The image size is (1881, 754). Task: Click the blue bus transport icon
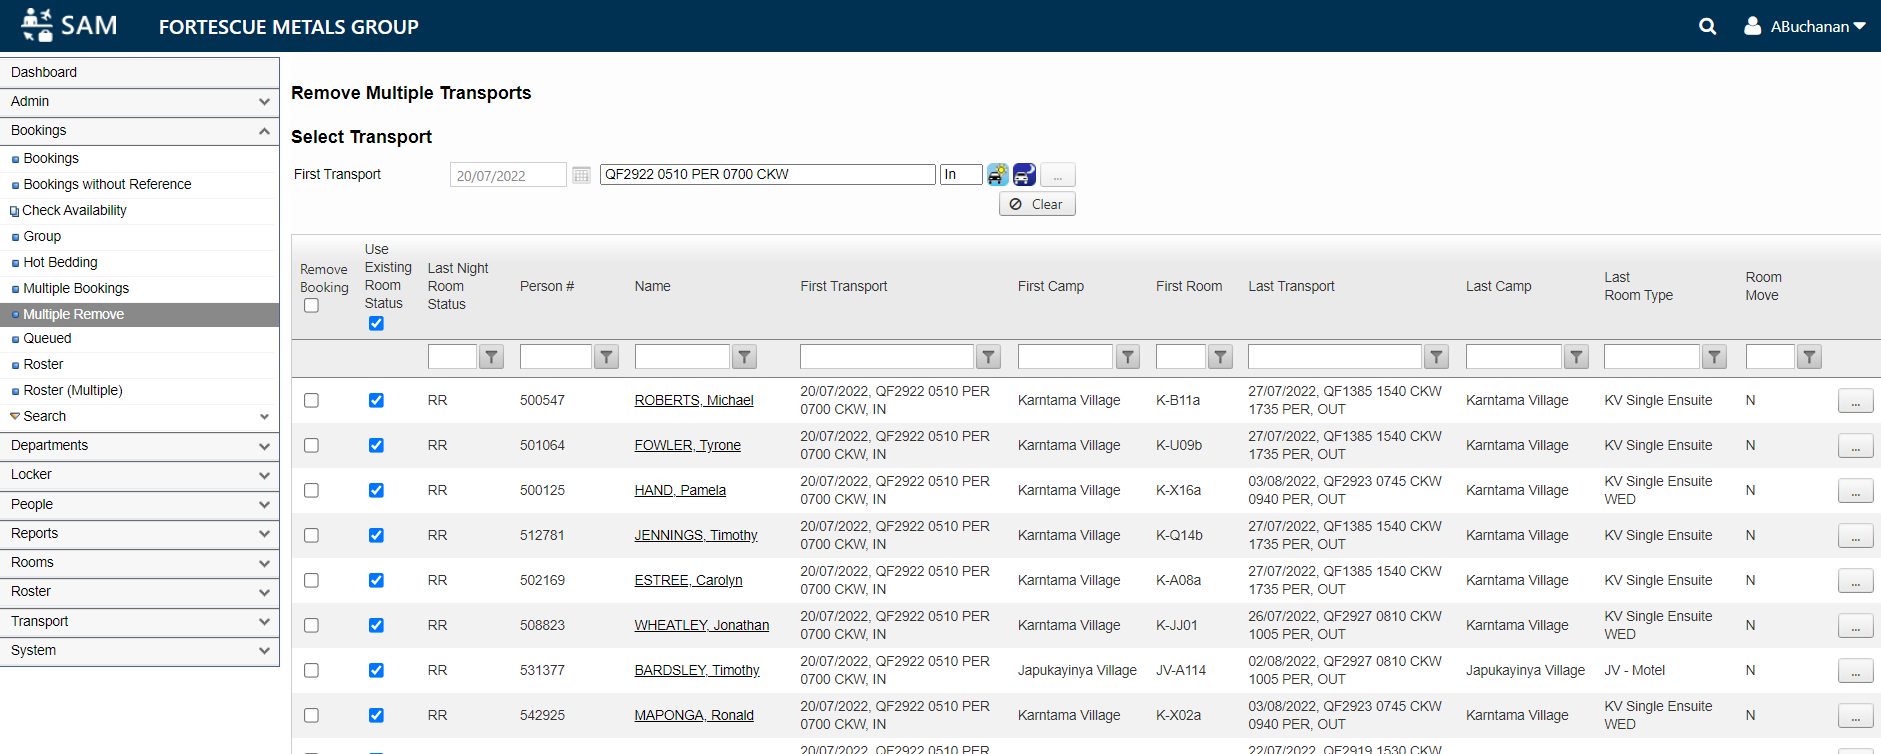coord(1024,174)
